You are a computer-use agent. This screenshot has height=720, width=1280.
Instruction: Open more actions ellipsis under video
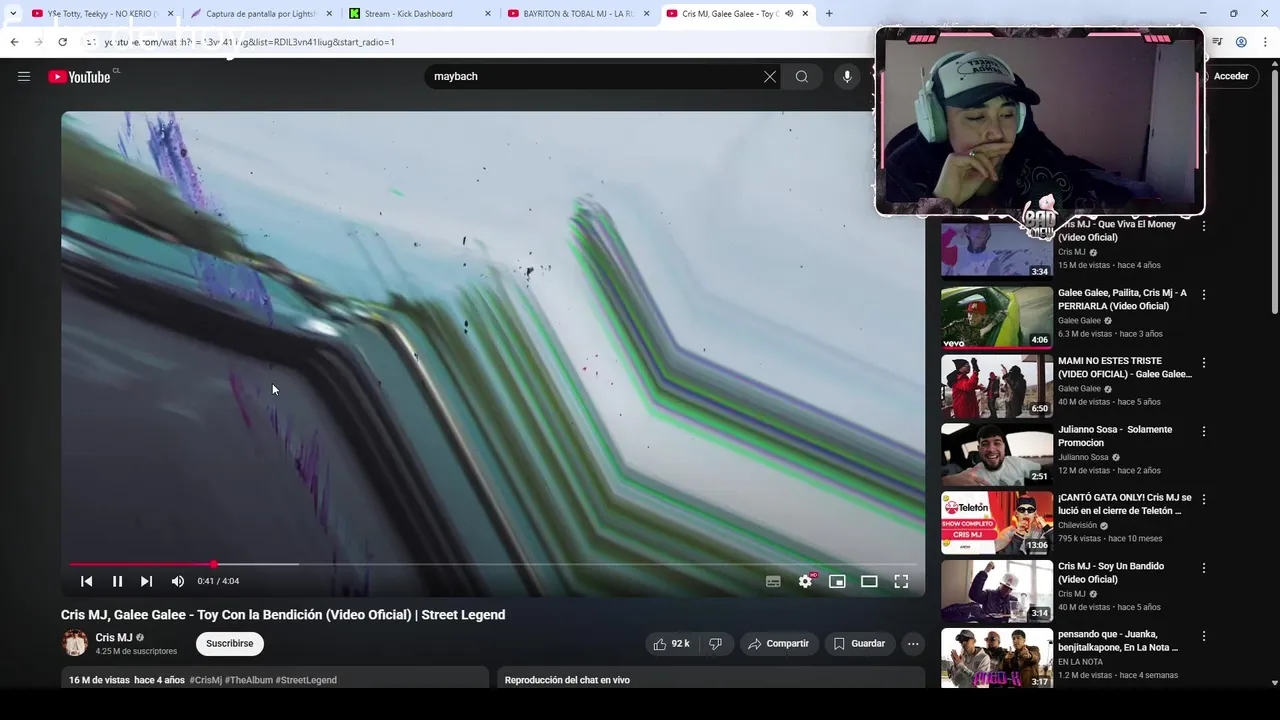(913, 644)
